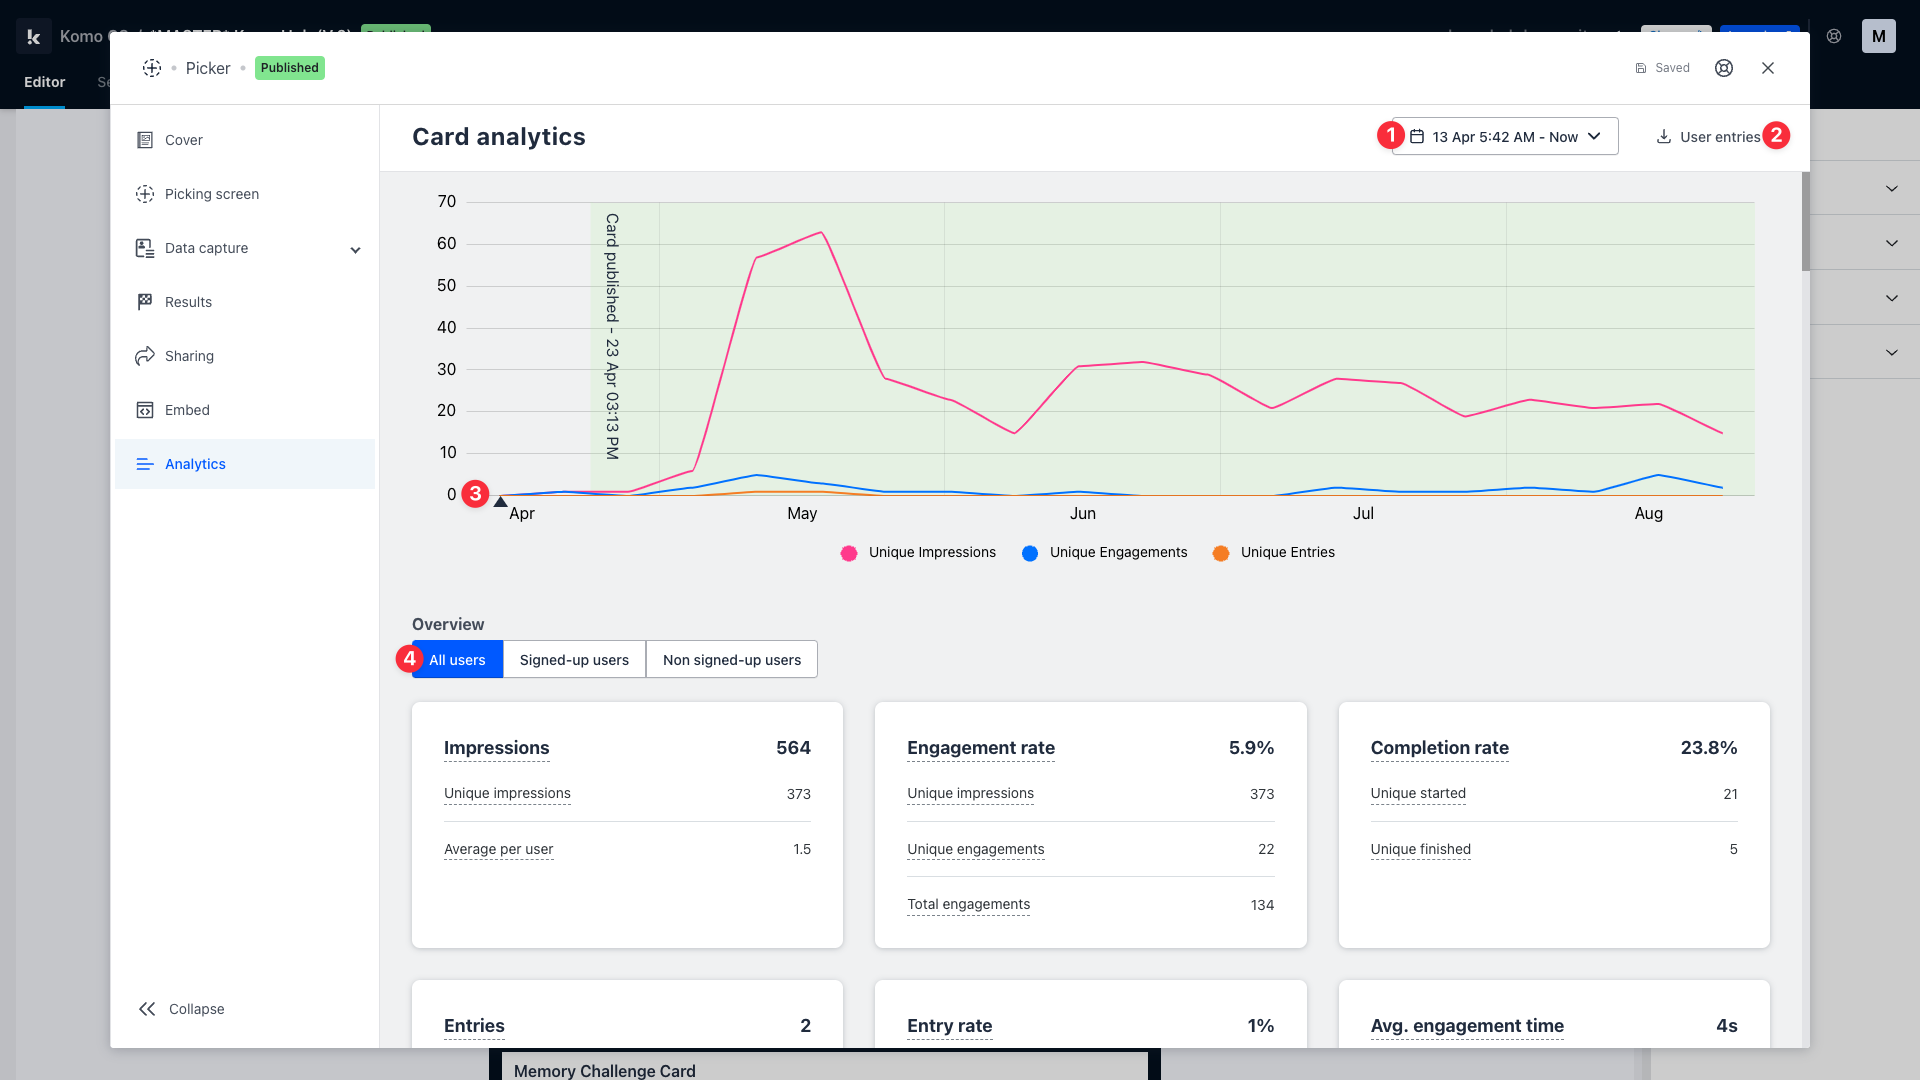Expand the top chevron in the right background panel
The image size is (1920, 1080).
[x=1891, y=188]
